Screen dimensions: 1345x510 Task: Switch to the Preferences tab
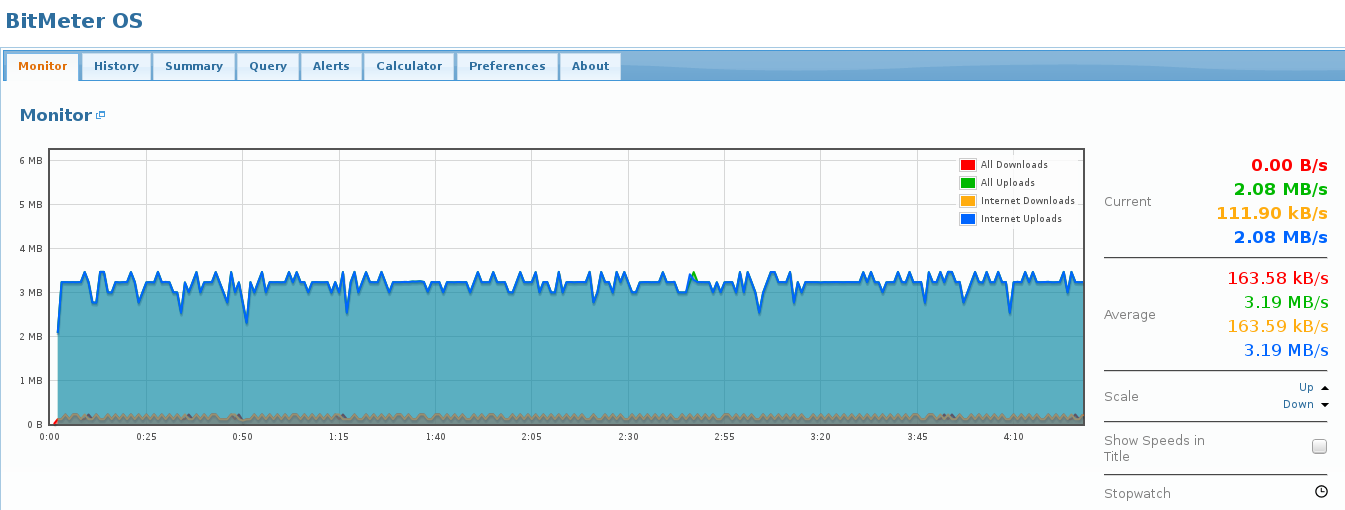point(507,67)
